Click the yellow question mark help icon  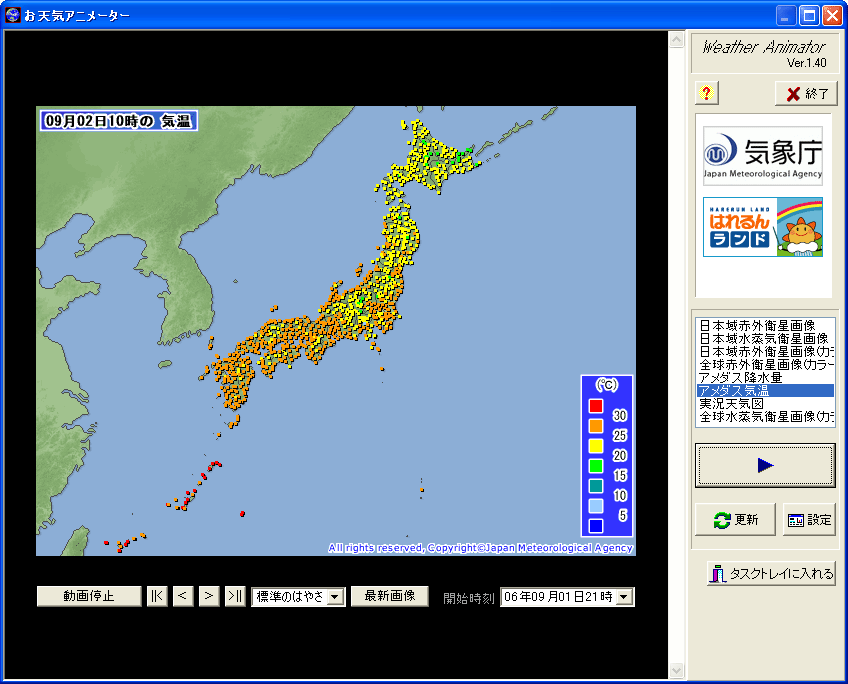706,93
